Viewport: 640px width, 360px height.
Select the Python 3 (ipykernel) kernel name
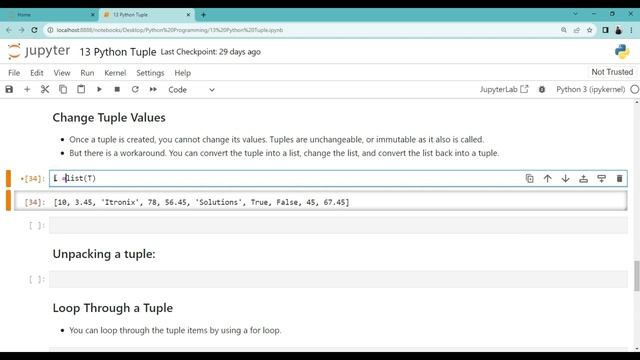pyautogui.click(x=590, y=89)
